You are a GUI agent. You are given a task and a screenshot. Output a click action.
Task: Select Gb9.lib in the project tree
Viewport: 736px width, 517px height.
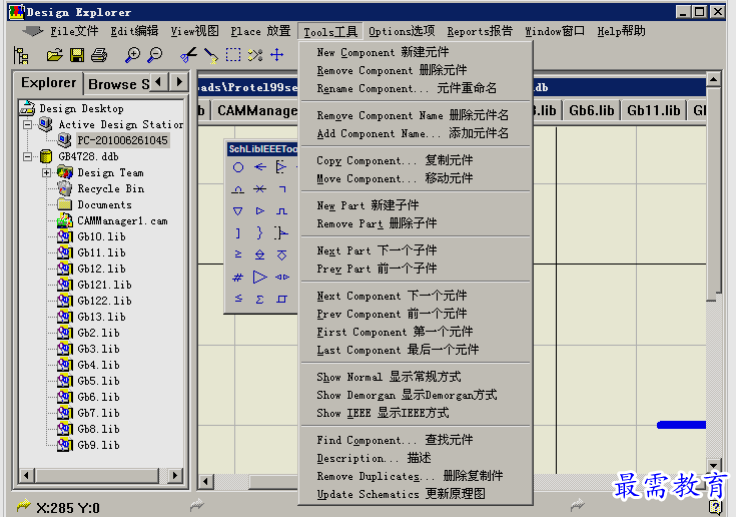coord(98,445)
